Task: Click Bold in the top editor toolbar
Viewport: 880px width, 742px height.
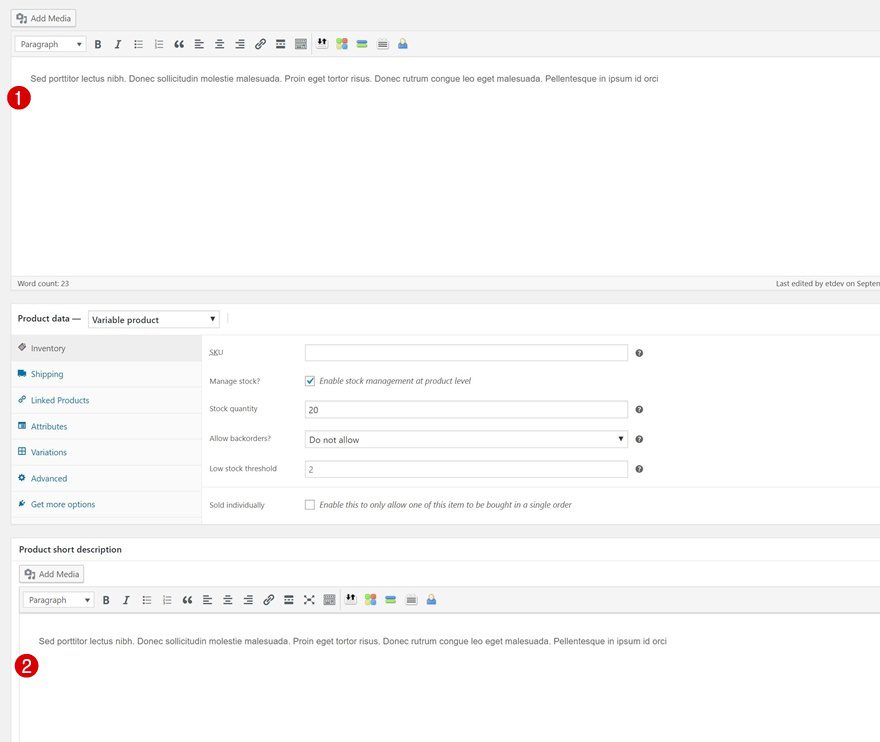Action: (x=98, y=44)
